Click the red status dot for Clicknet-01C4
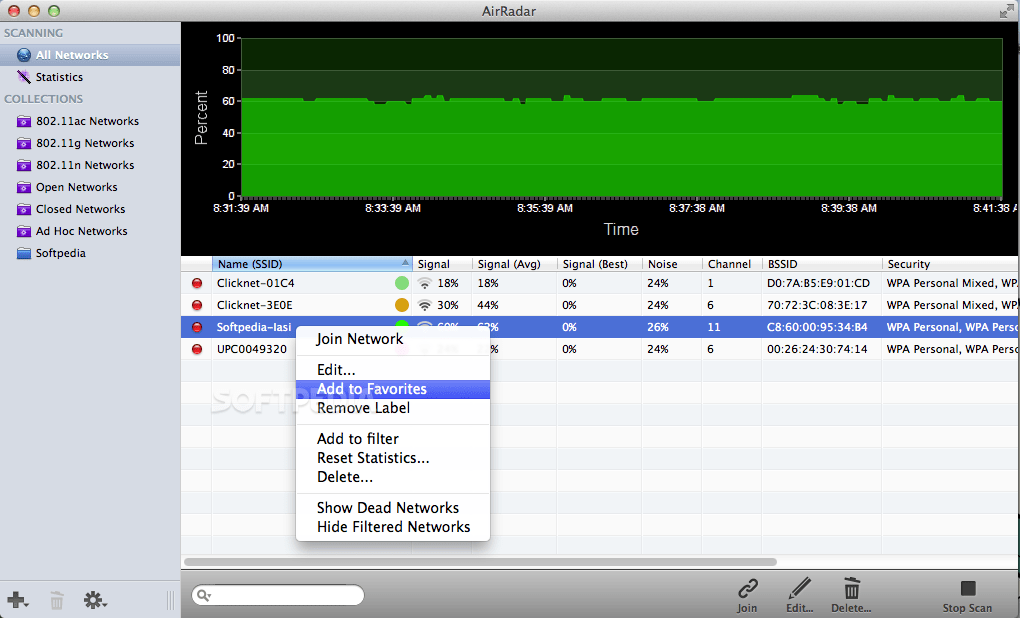The width and height of the screenshot is (1020, 618). click(x=197, y=283)
